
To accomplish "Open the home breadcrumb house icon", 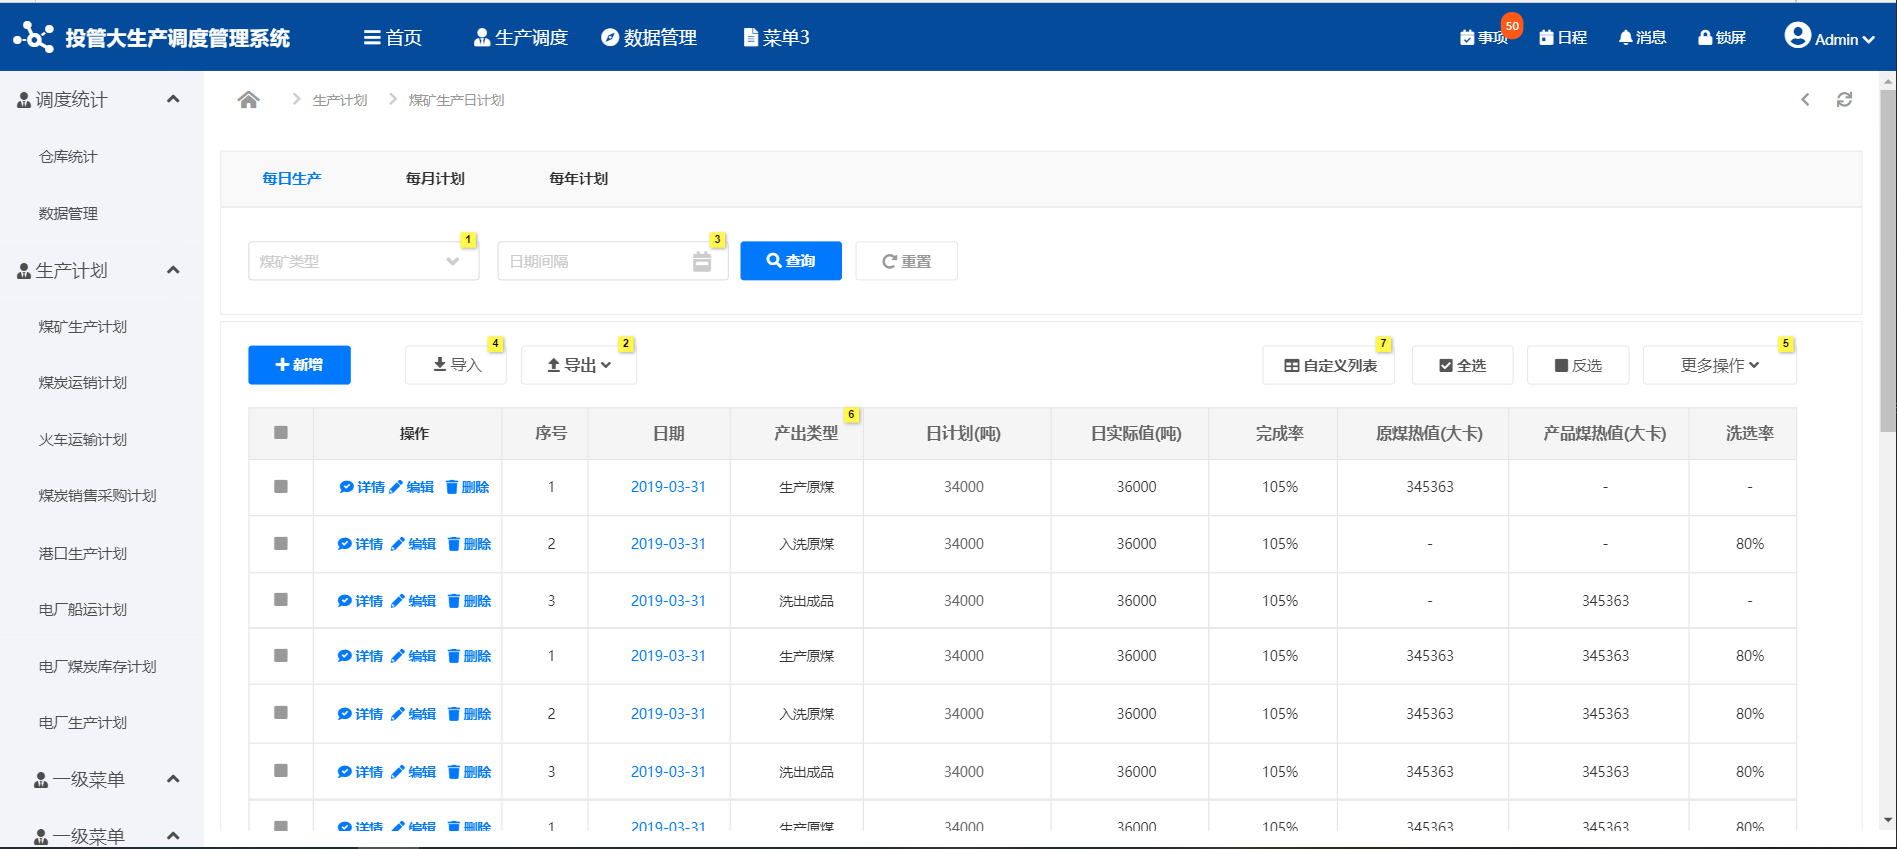I will (x=249, y=99).
